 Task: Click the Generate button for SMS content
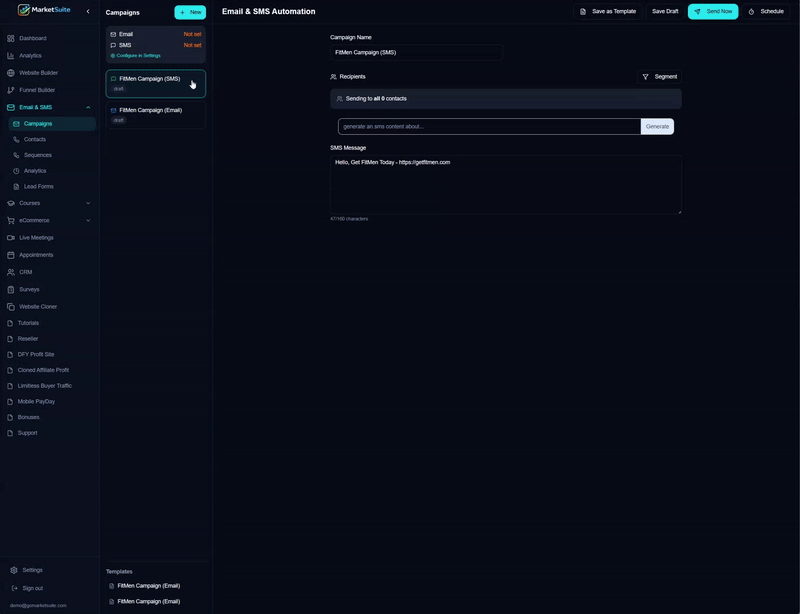click(x=657, y=126)
